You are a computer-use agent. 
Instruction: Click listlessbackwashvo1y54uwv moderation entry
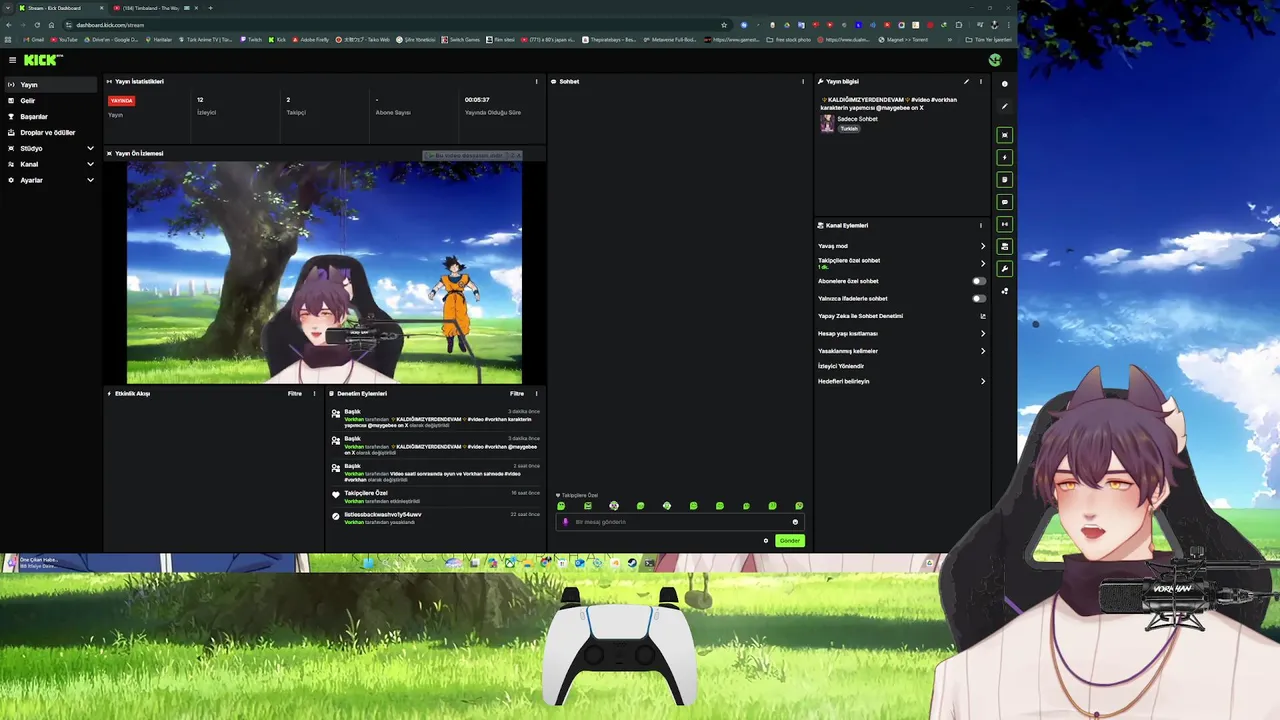(435, 518)
